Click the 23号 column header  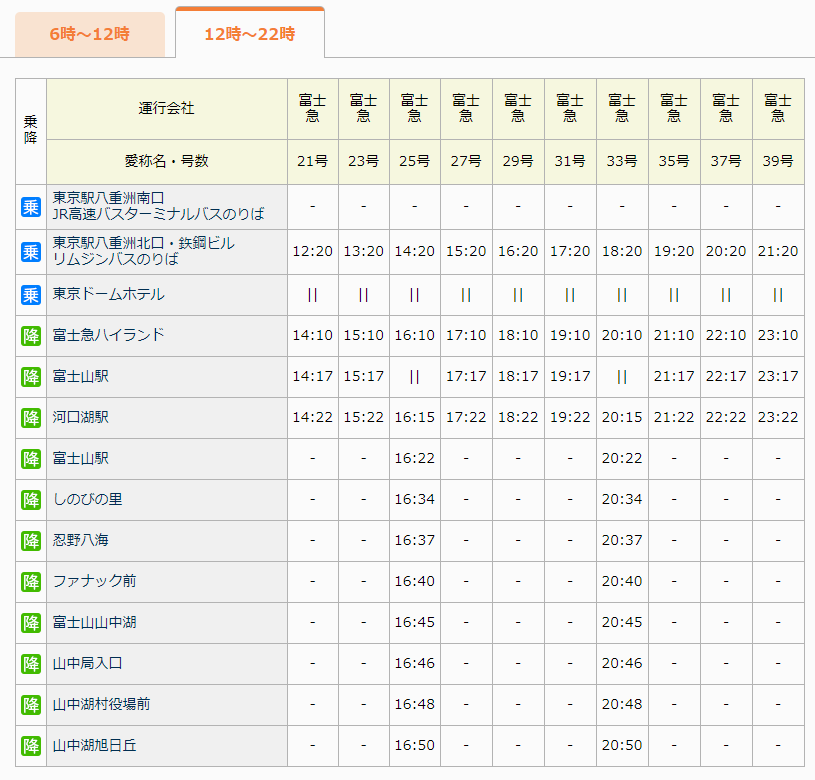coord(363,161)
